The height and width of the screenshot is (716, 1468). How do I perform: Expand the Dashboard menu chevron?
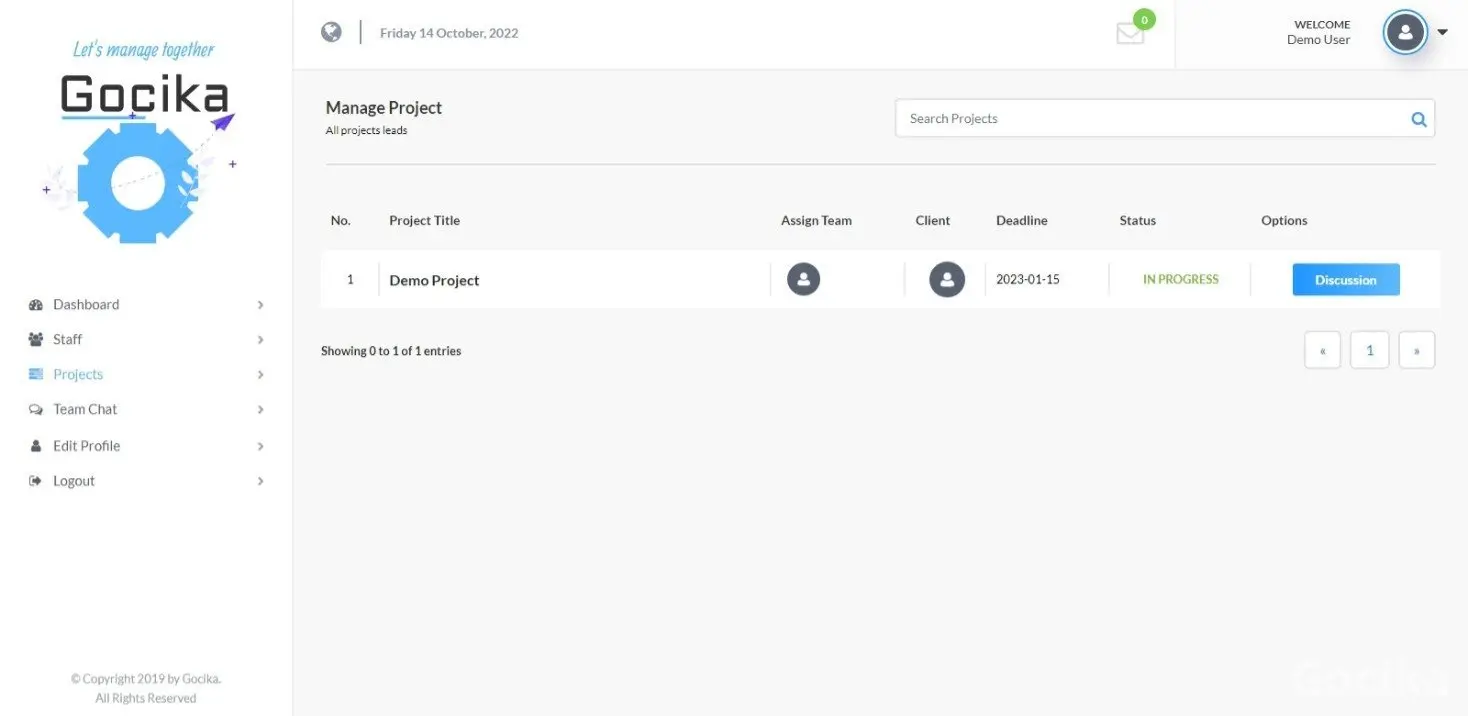click(260, 305)
